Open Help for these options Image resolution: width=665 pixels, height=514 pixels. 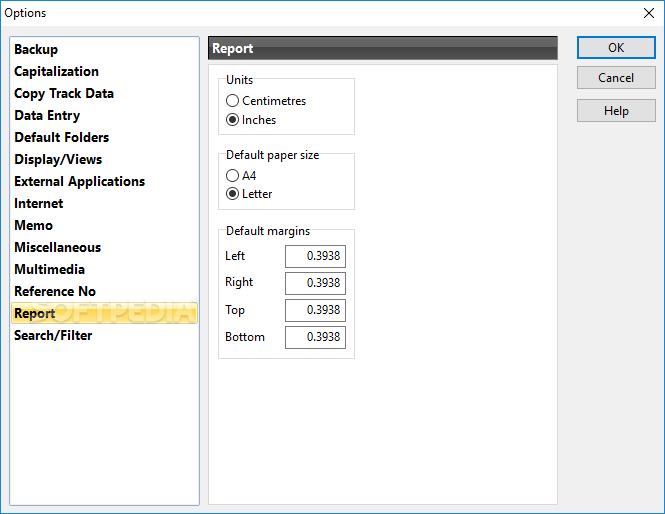tap(616, 111)
